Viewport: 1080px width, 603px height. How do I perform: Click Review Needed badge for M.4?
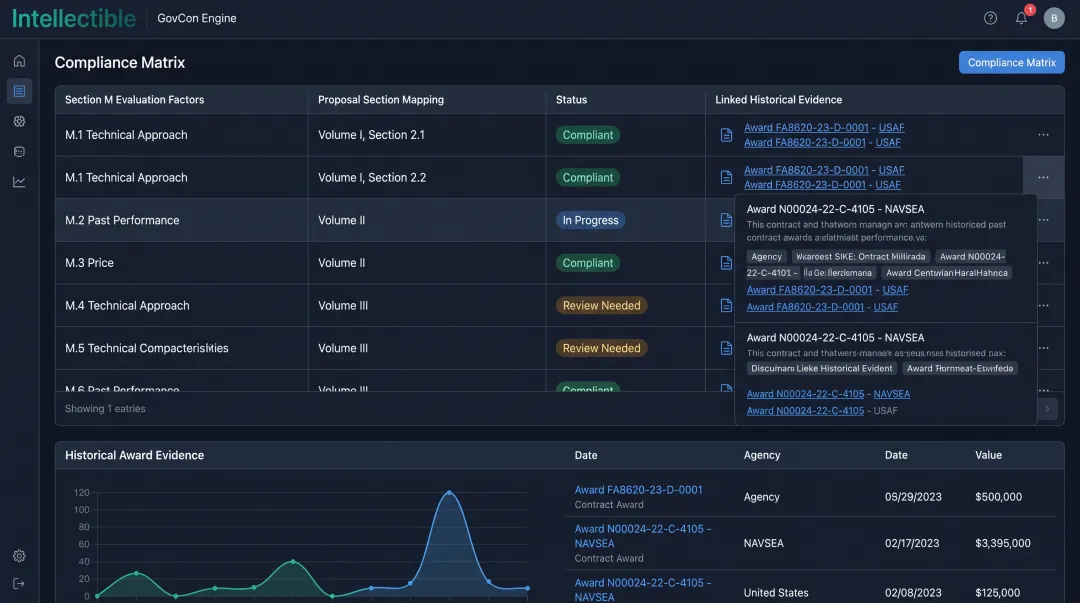(601, 305)
